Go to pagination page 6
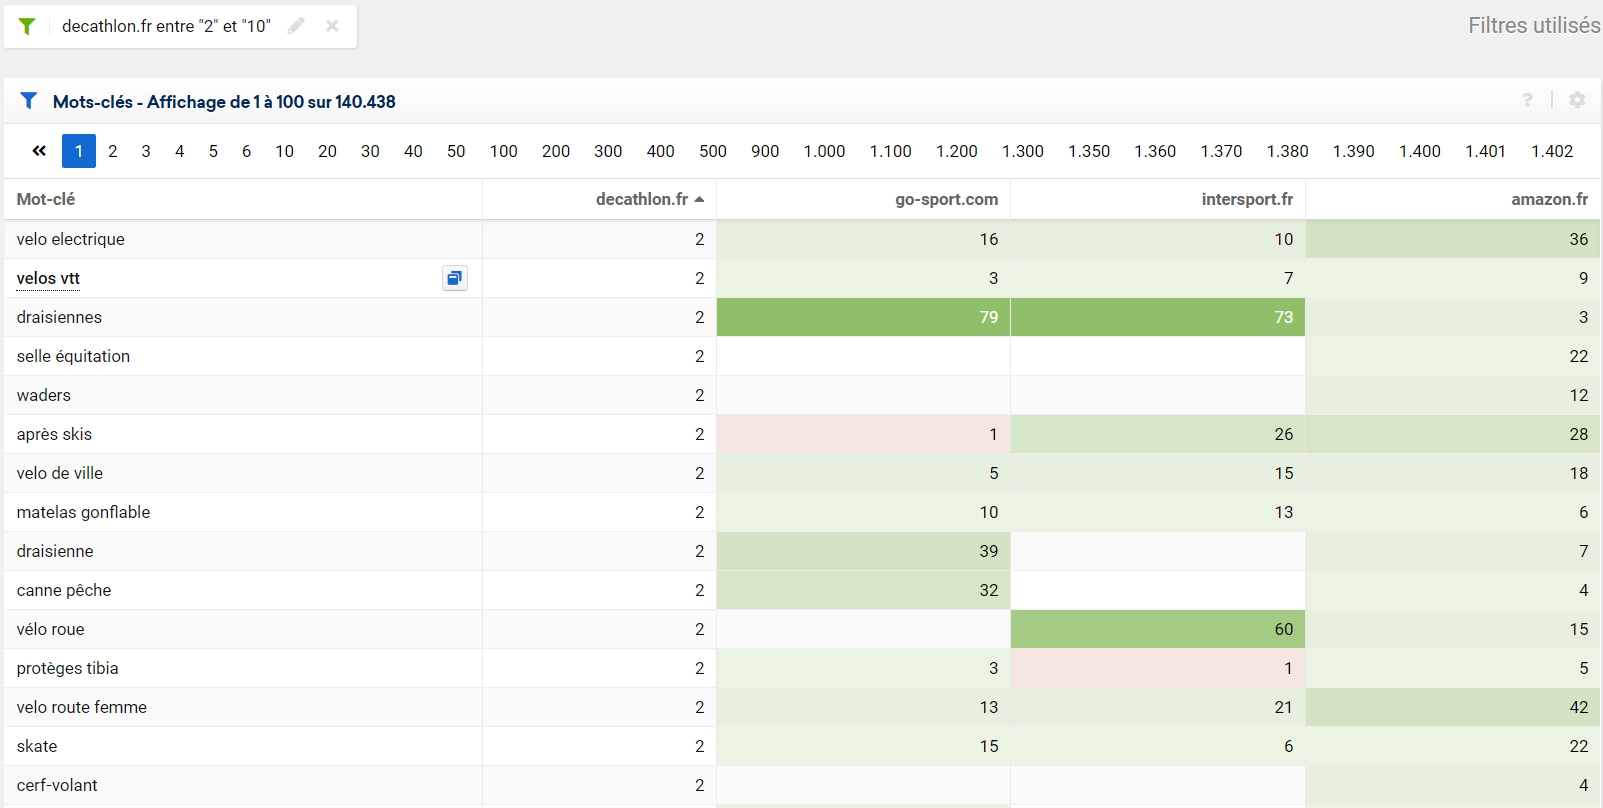This screenshot has height=808, width=1603. [x=246, y=151]
